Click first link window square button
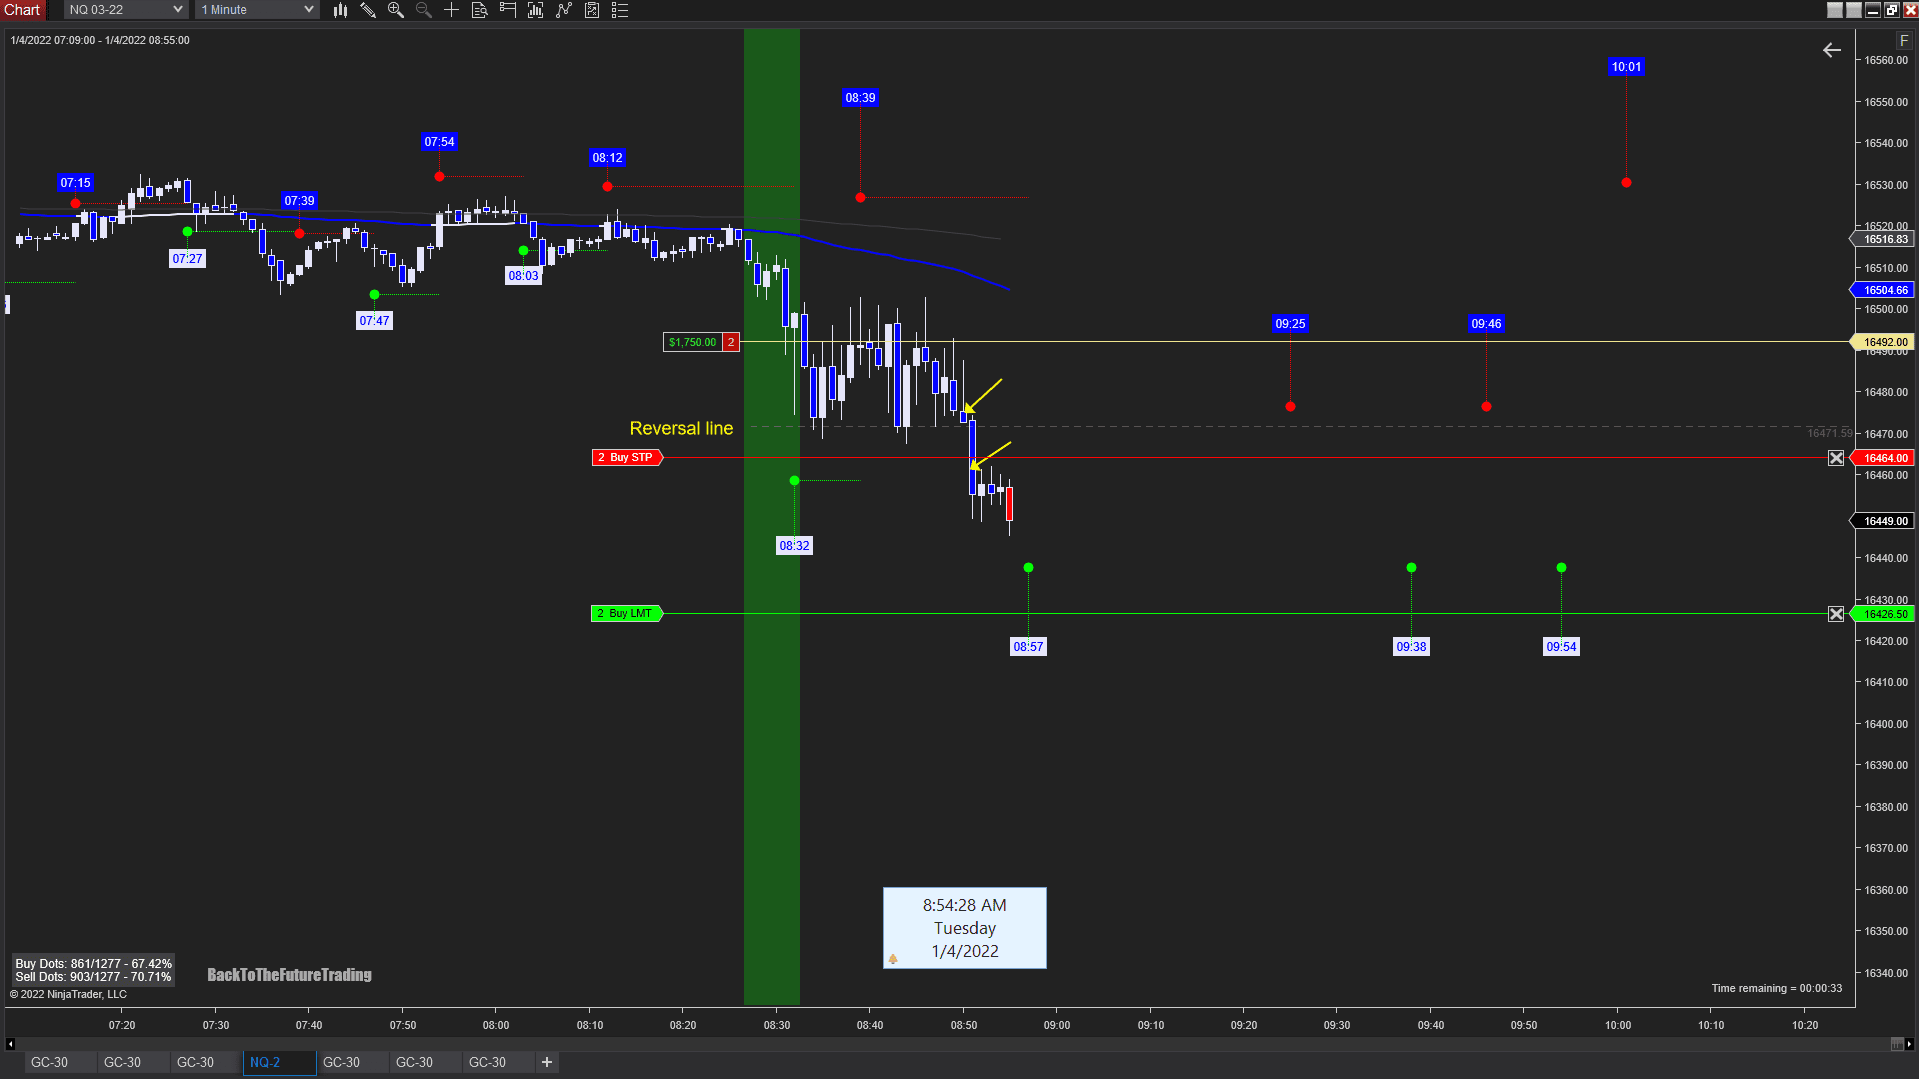1919x1079 pixels. pos(1835,10)
